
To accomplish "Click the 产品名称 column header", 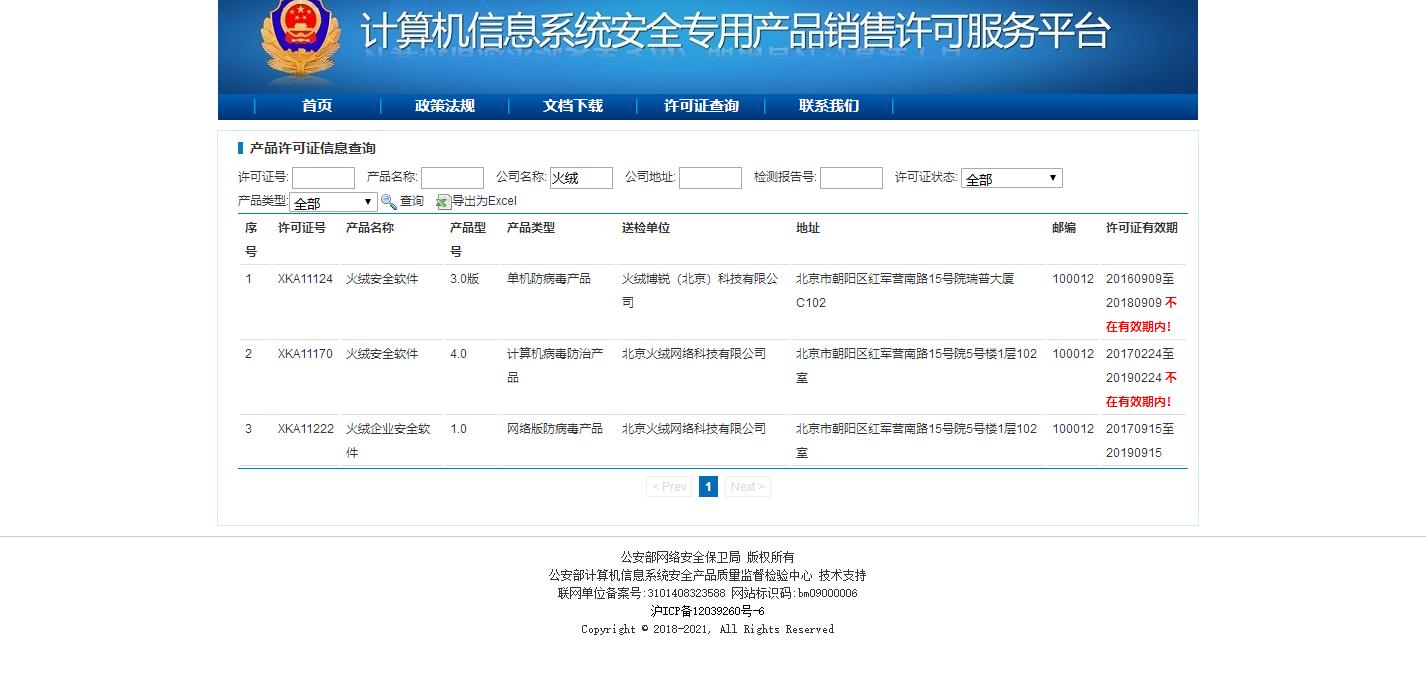I will tap(370, 228).
